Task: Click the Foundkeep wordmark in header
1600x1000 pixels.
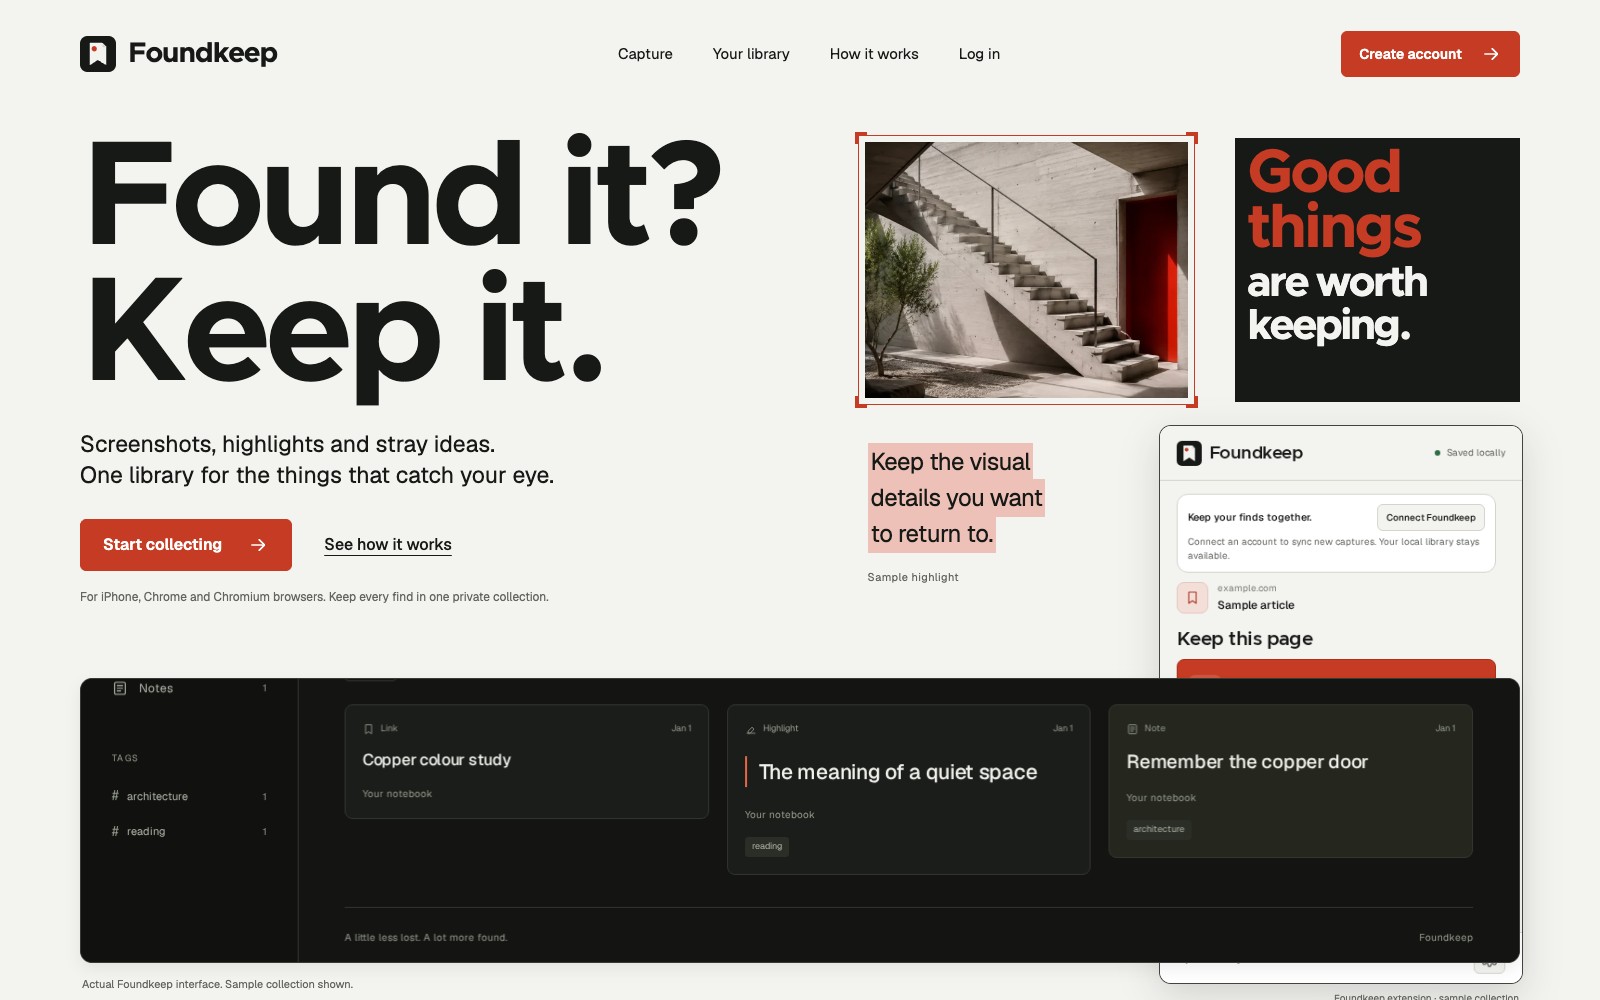Action: (203, 53)
